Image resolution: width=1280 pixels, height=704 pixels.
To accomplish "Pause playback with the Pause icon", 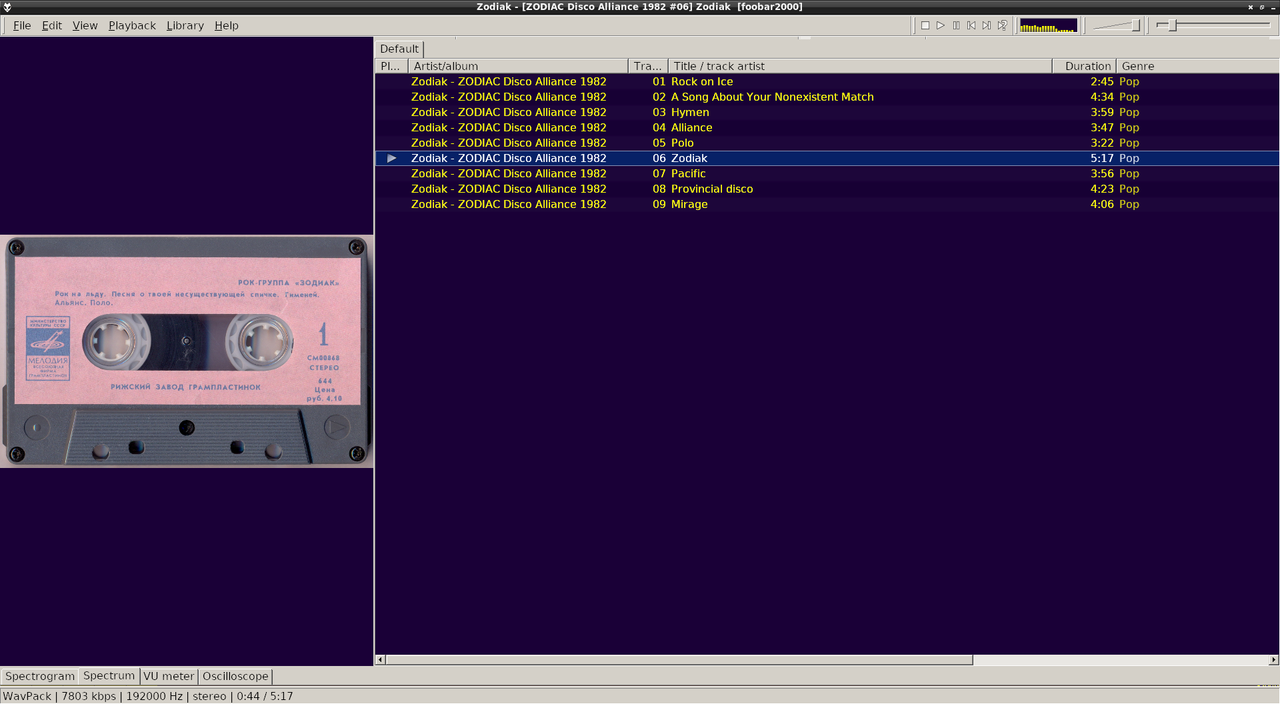I will 956,25.
